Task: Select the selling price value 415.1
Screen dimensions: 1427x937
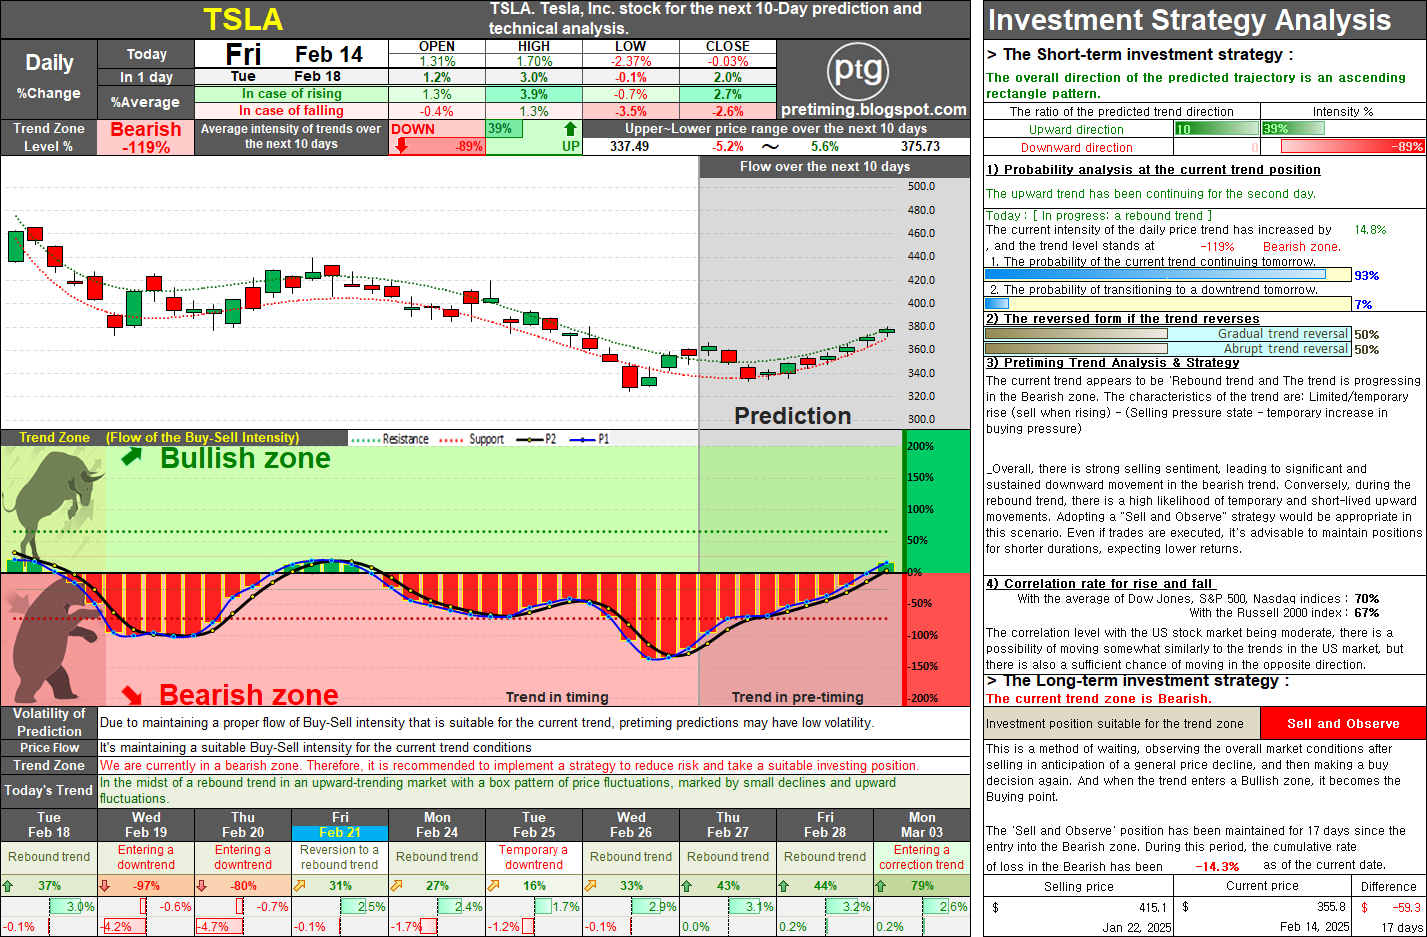Action: pos(1152,908)
